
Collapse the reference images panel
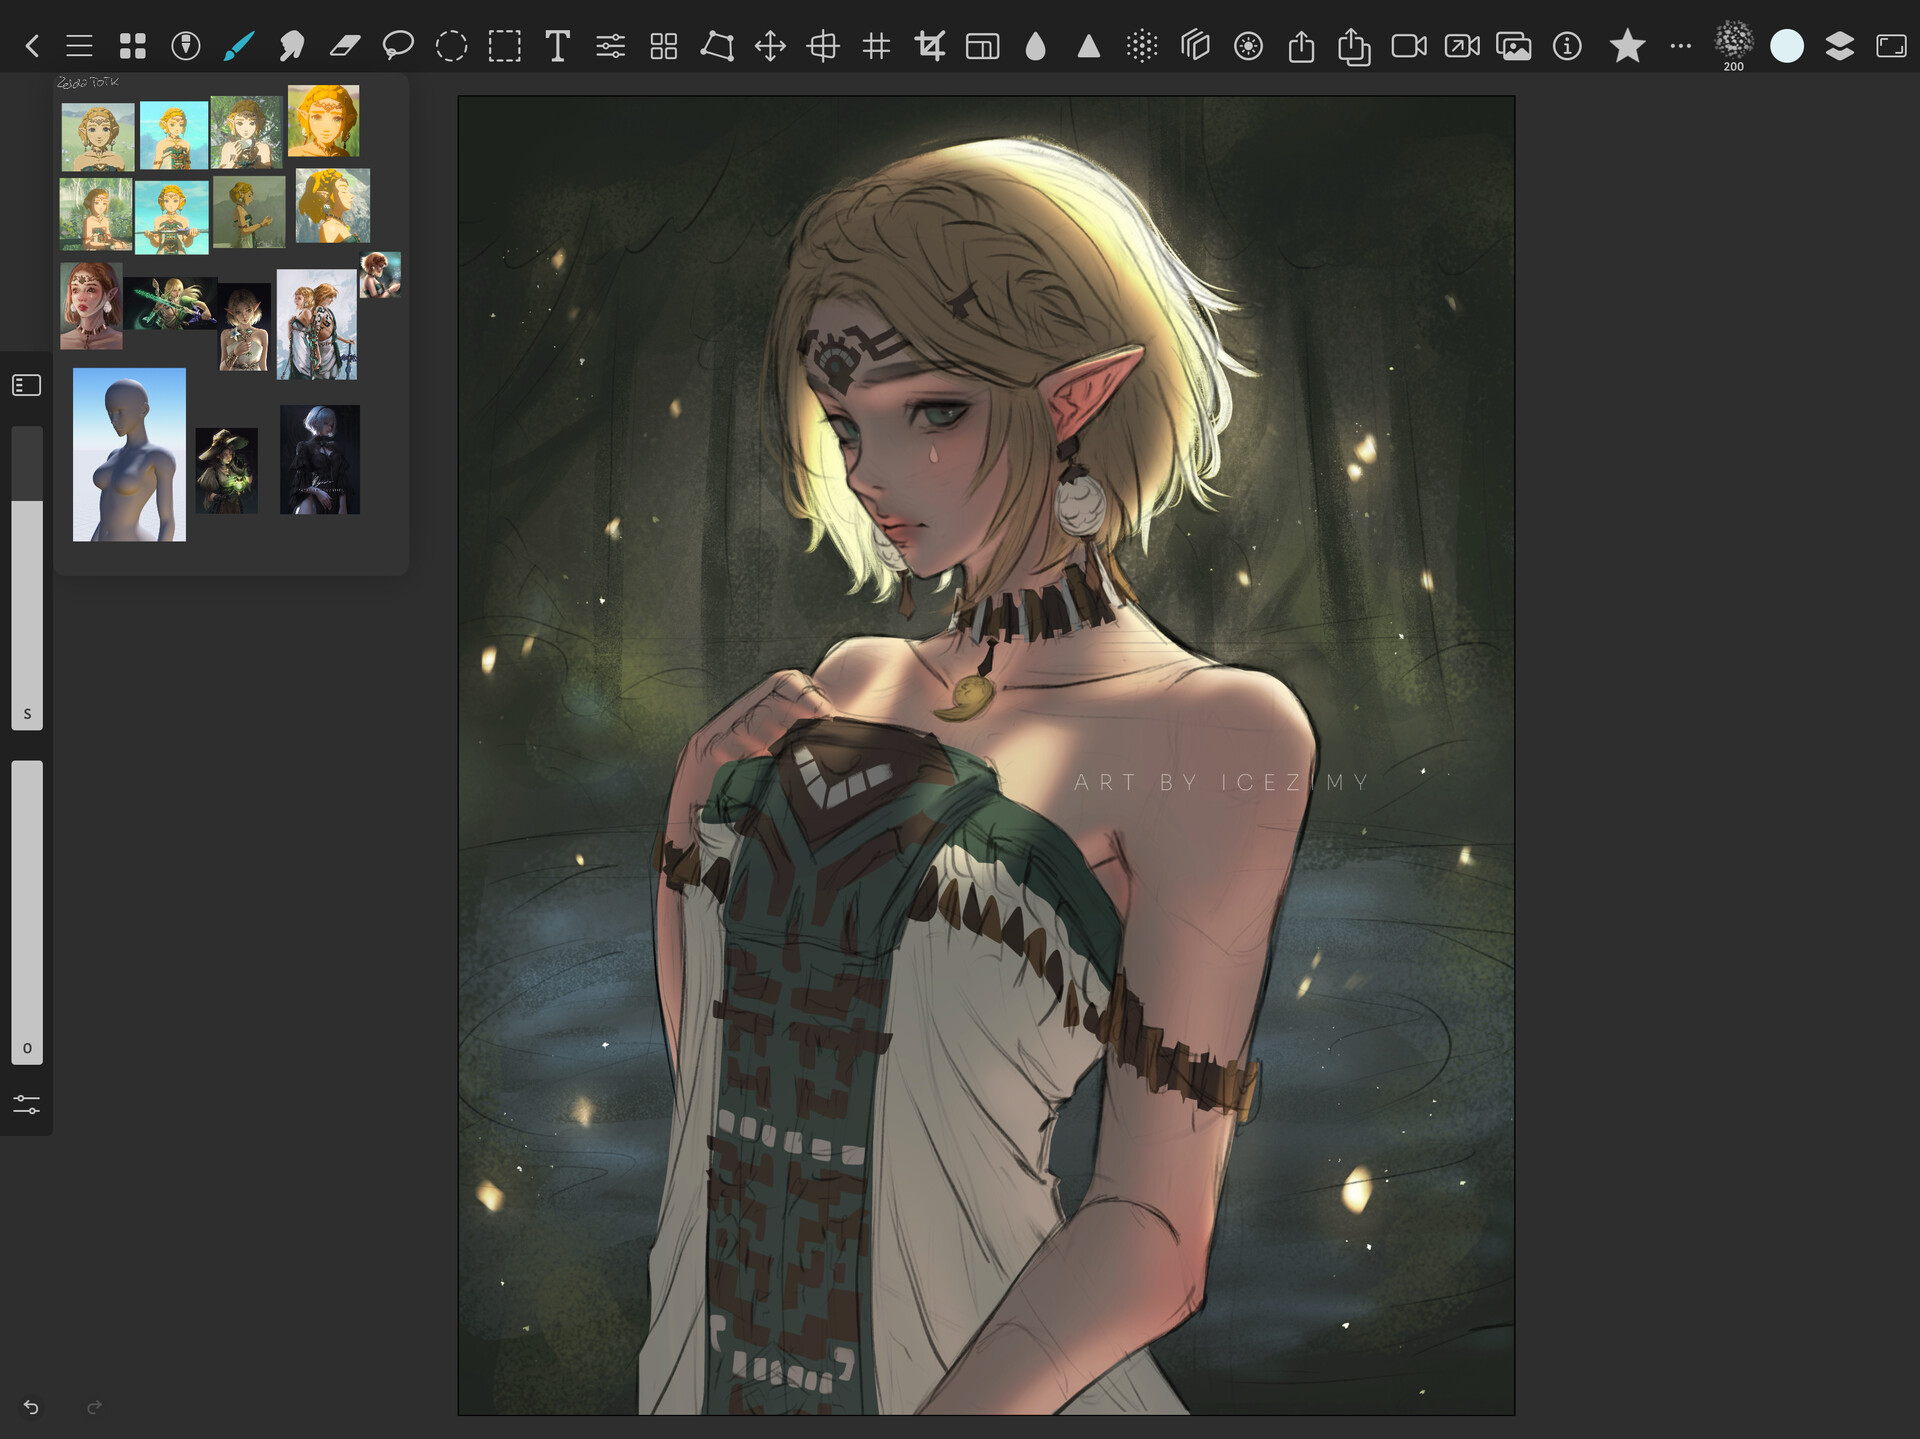pos(27,385)
